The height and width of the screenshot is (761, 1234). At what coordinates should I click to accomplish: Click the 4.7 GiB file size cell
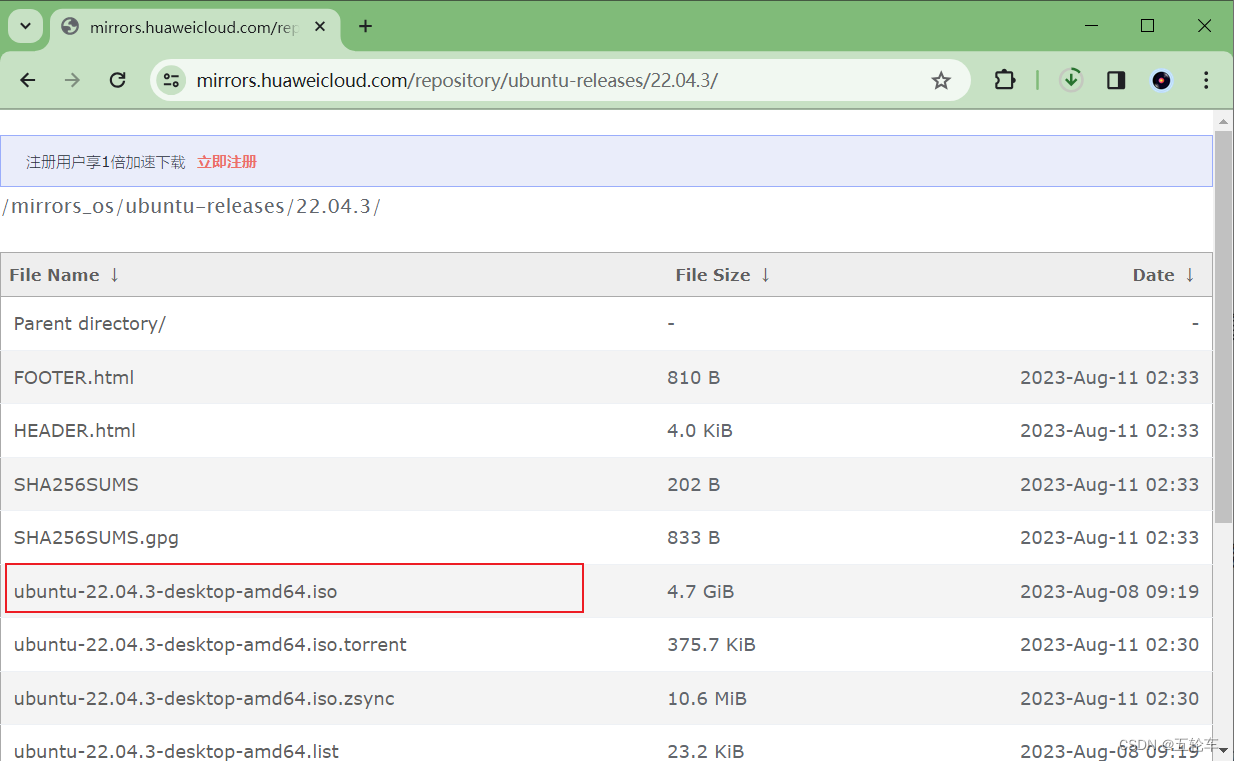[x=701, y=592]
